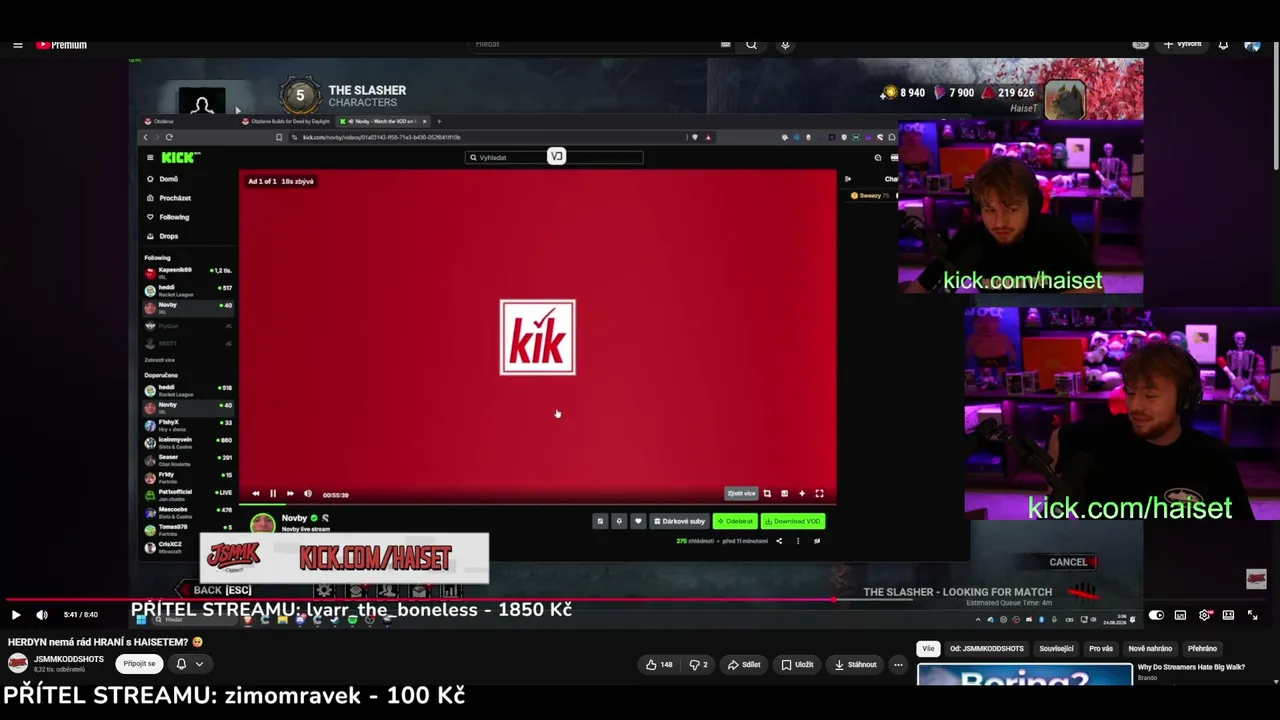Enter fullscreen in the Kick player
The width and height of the screenshot is (1280, 720).
tap(819, 493)
